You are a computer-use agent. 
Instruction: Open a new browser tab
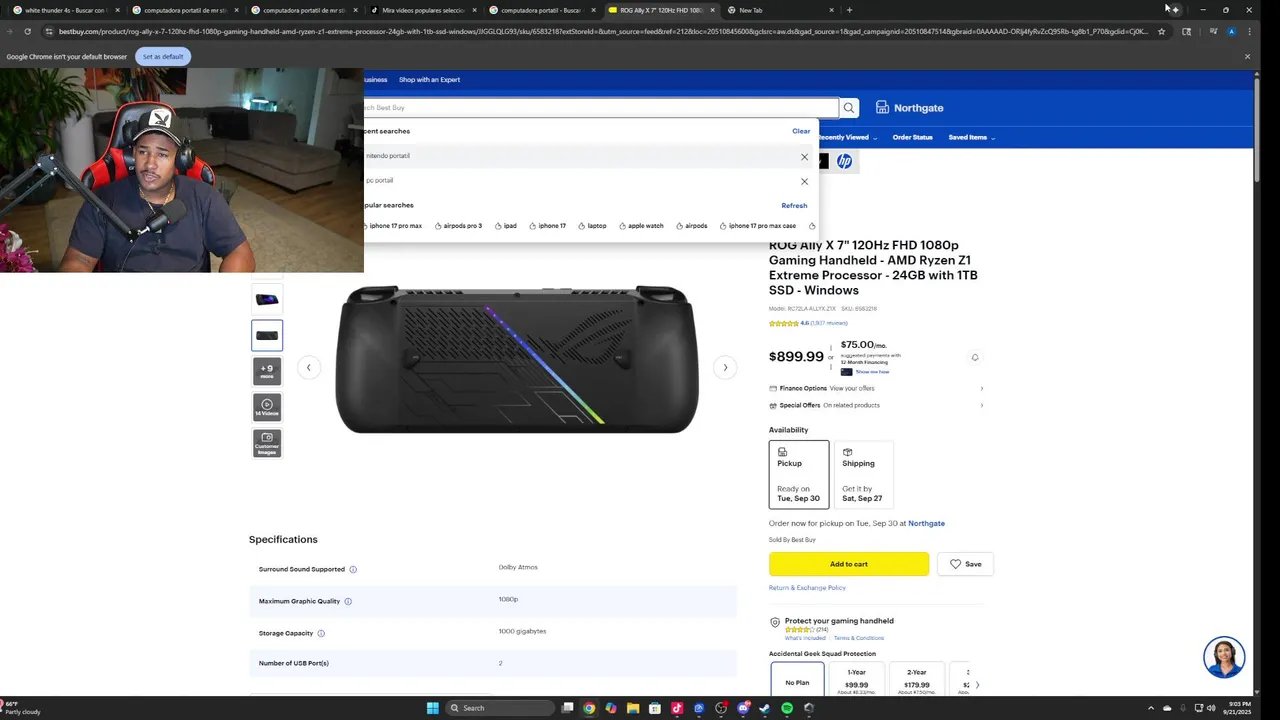pos(849,10)
